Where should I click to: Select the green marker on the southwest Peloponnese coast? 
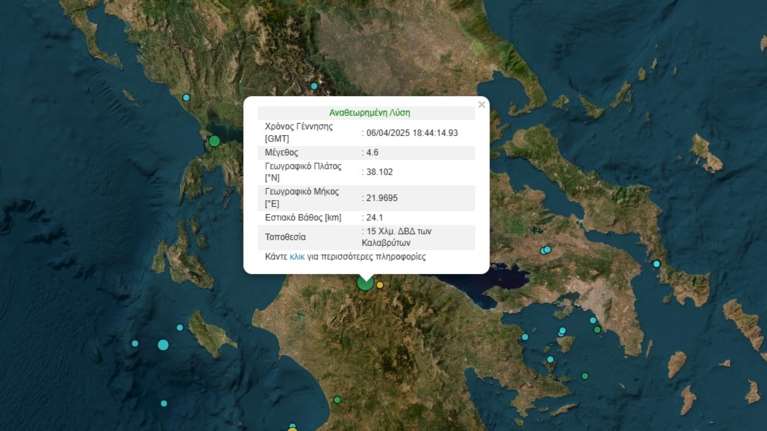[337, 400]
